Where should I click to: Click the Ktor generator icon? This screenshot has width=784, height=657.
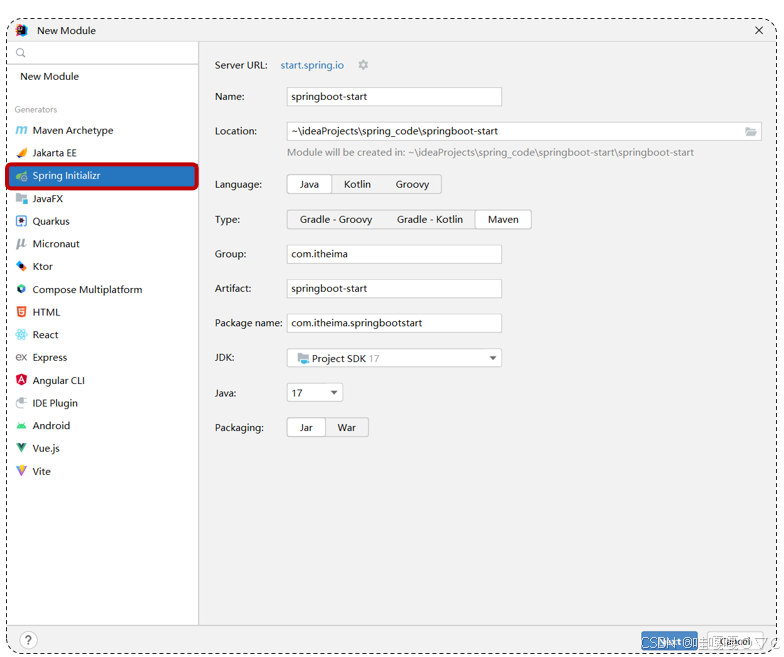(21, 266)
